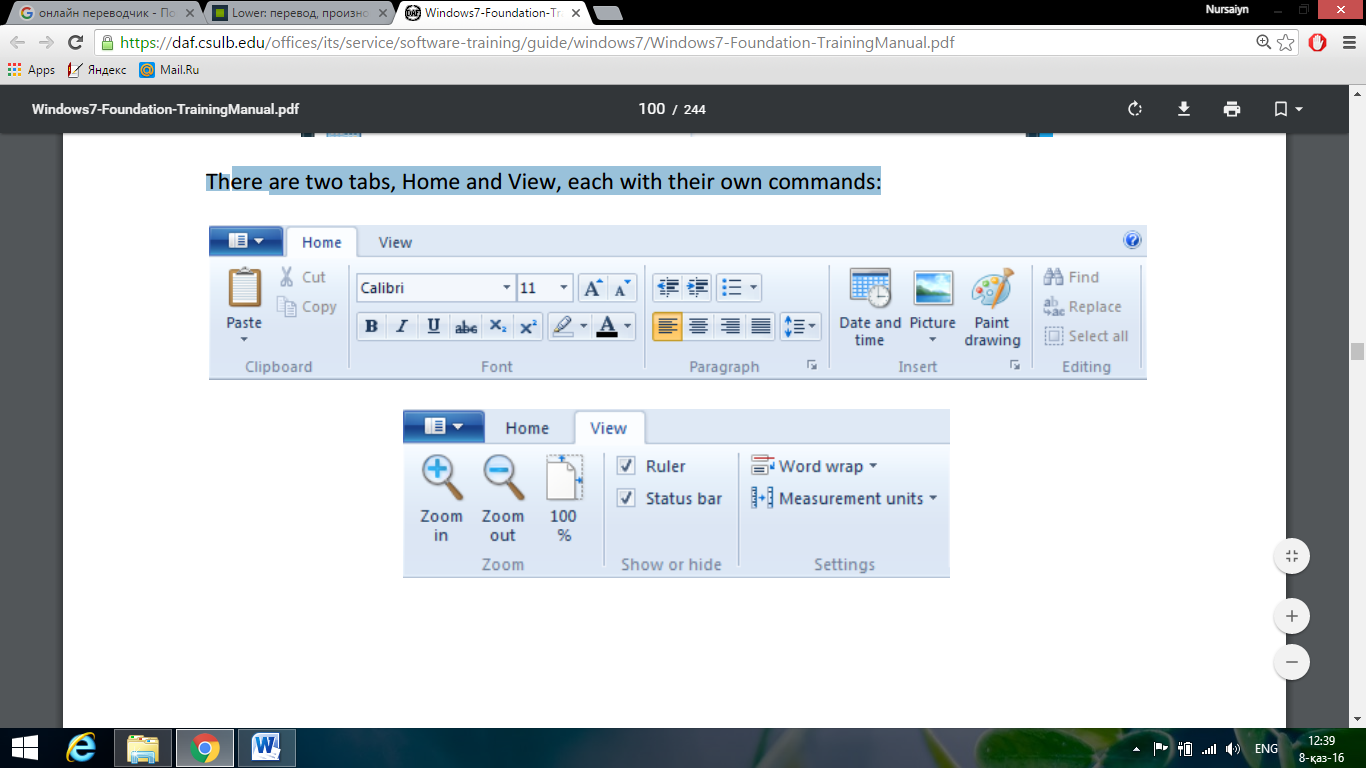
Task: Click the Zoom out magnifier in ribbon
Action: coord(503,478)
